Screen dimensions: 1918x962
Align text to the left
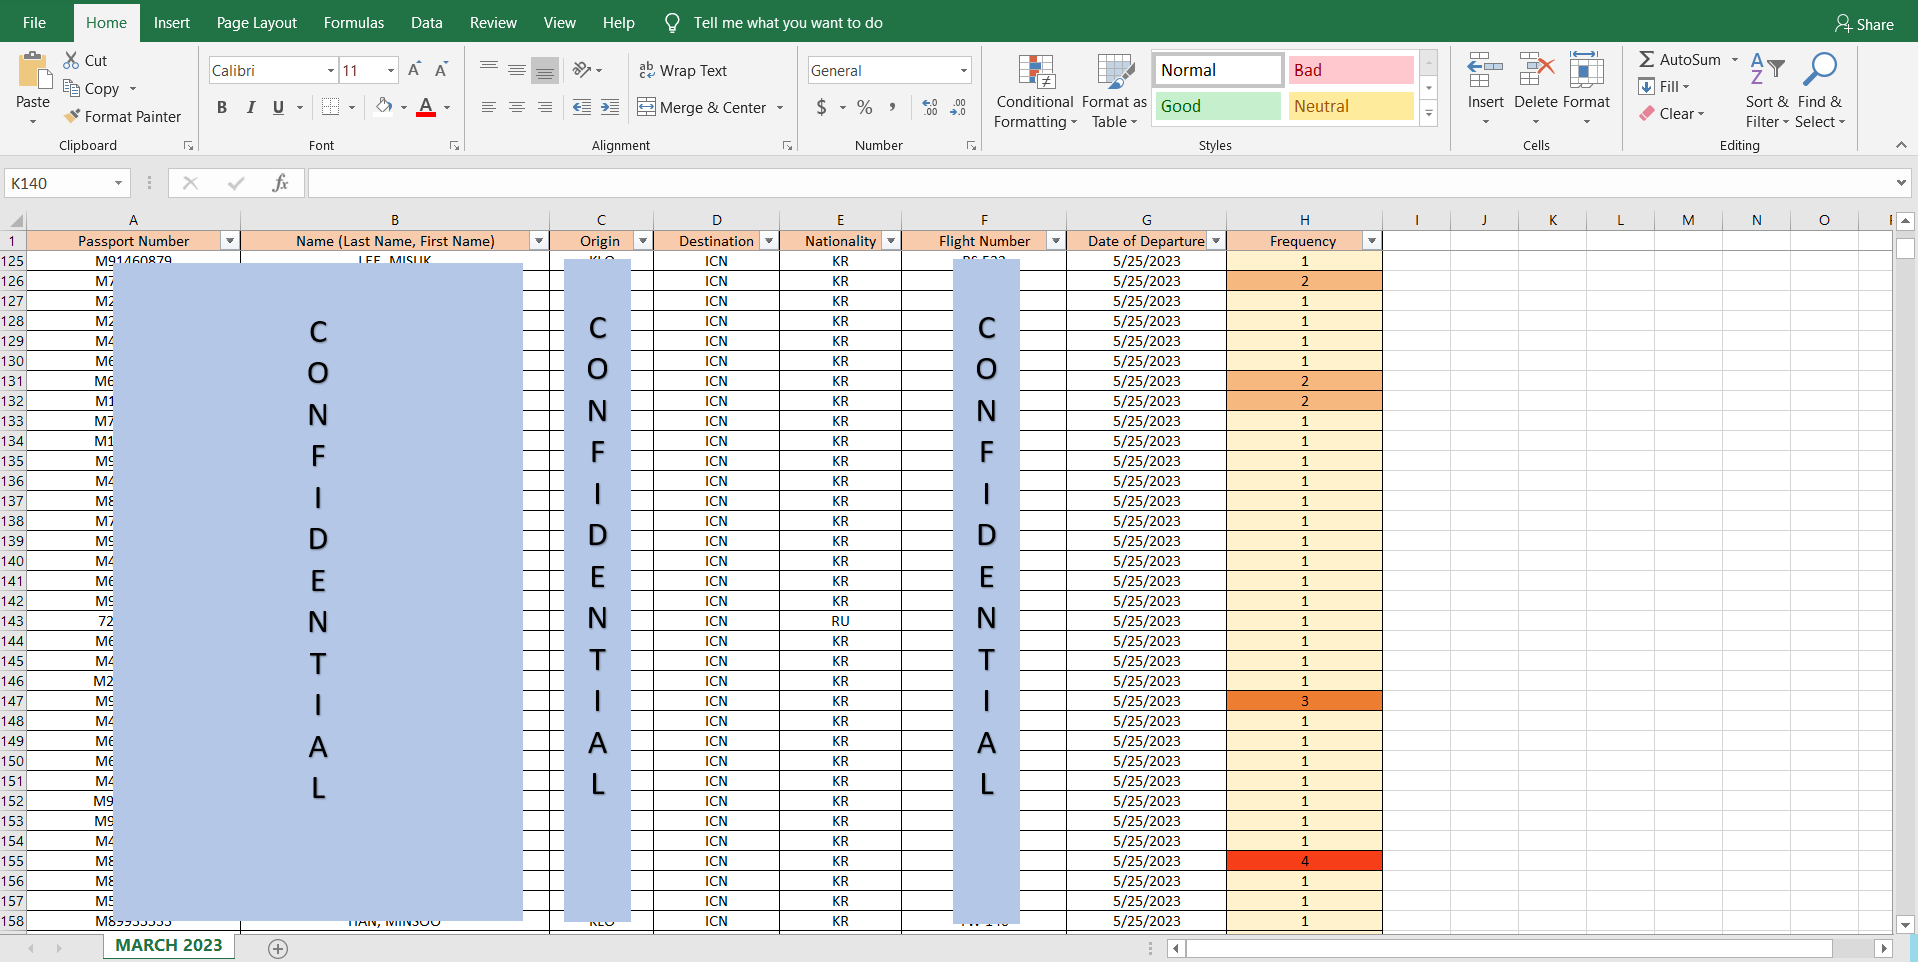(x=488, y=107)
